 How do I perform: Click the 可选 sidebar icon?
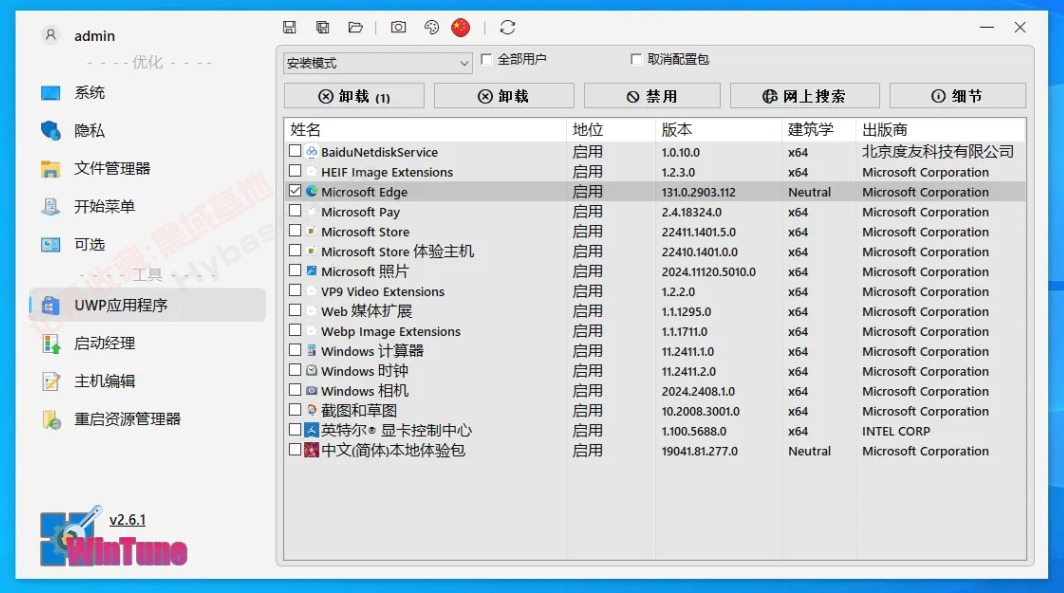(x=50, y=244)
